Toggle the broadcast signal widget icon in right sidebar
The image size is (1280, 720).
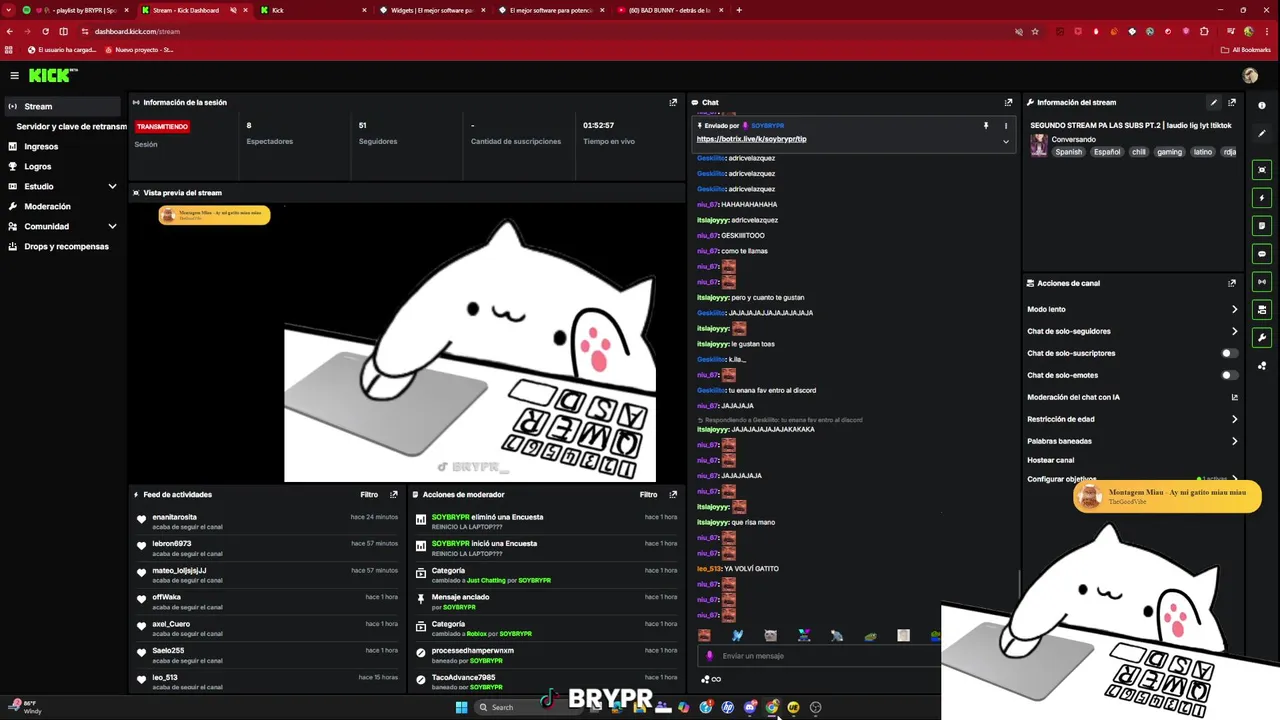click(x=1262, y=282)
